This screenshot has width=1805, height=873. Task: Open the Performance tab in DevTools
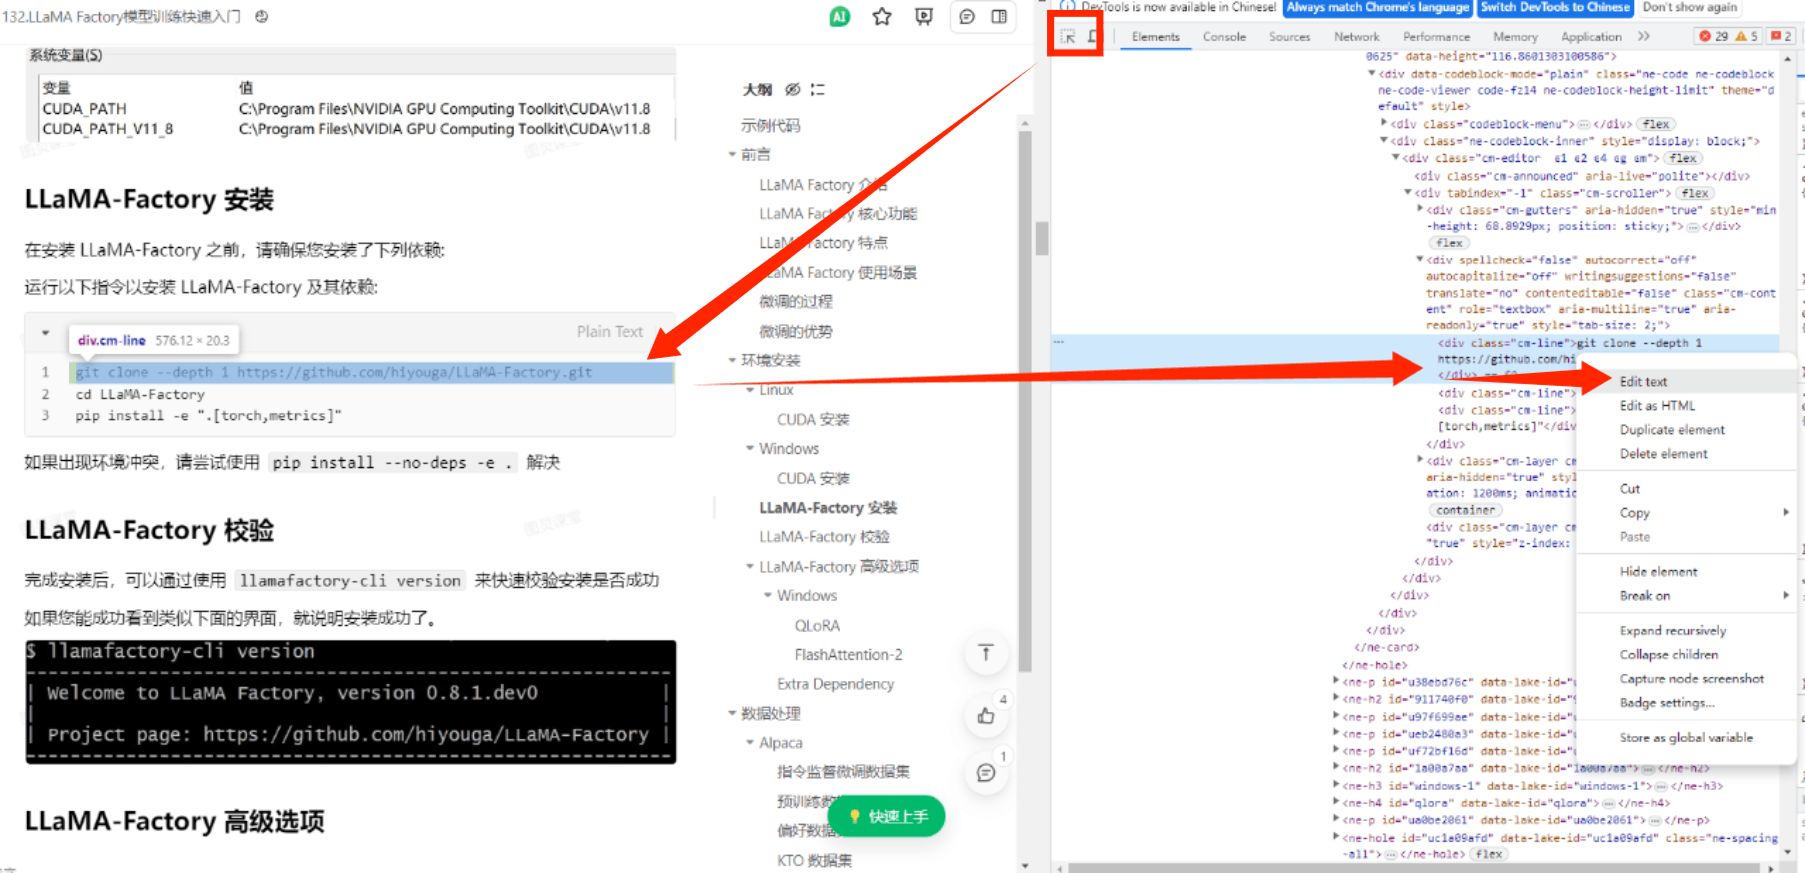(x=1436, y=37)
